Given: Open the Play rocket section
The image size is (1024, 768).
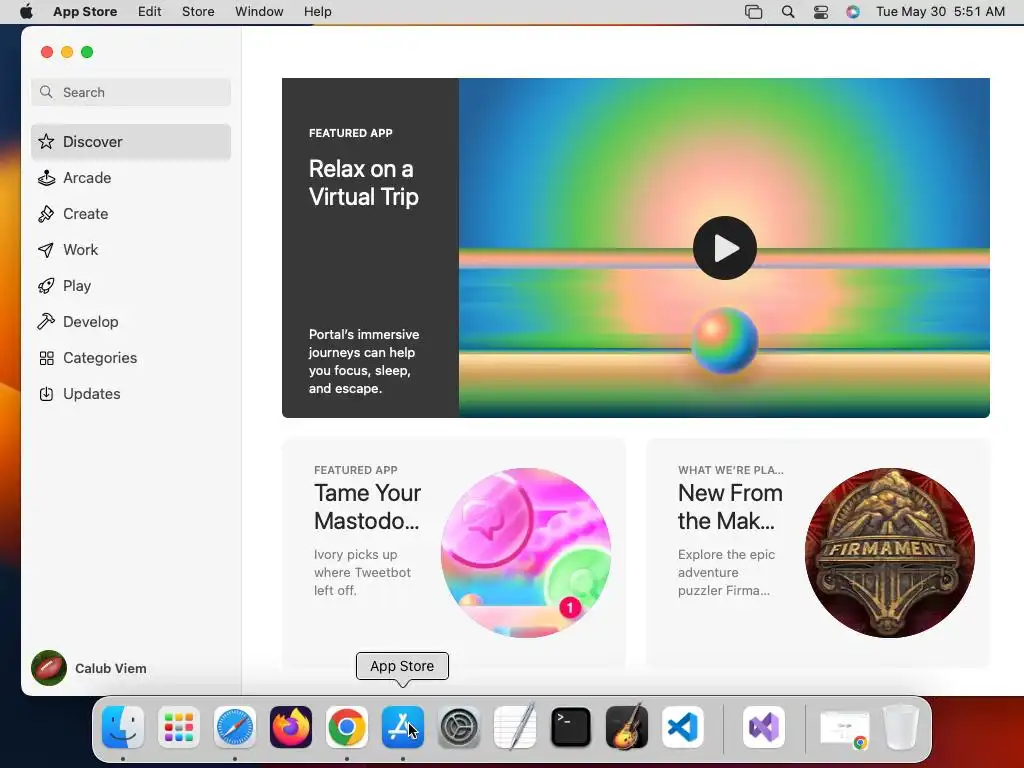Looking at the screenshot, I should [131, 285].
